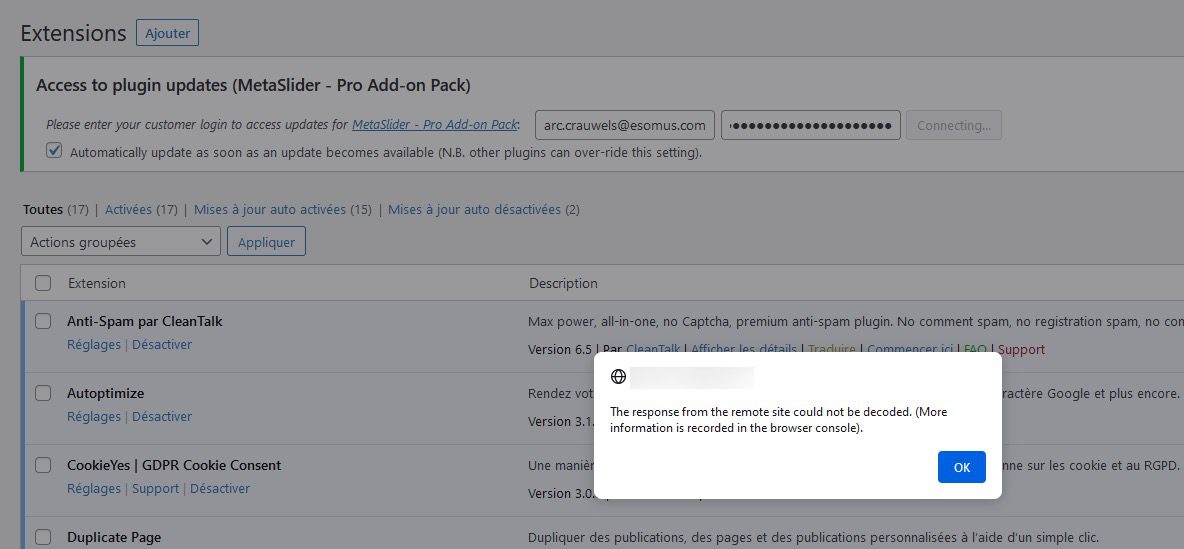Click the password field for MetaSlider updates
The image size is (1184, 549).
pyautogui.click(x=810, y=125)
